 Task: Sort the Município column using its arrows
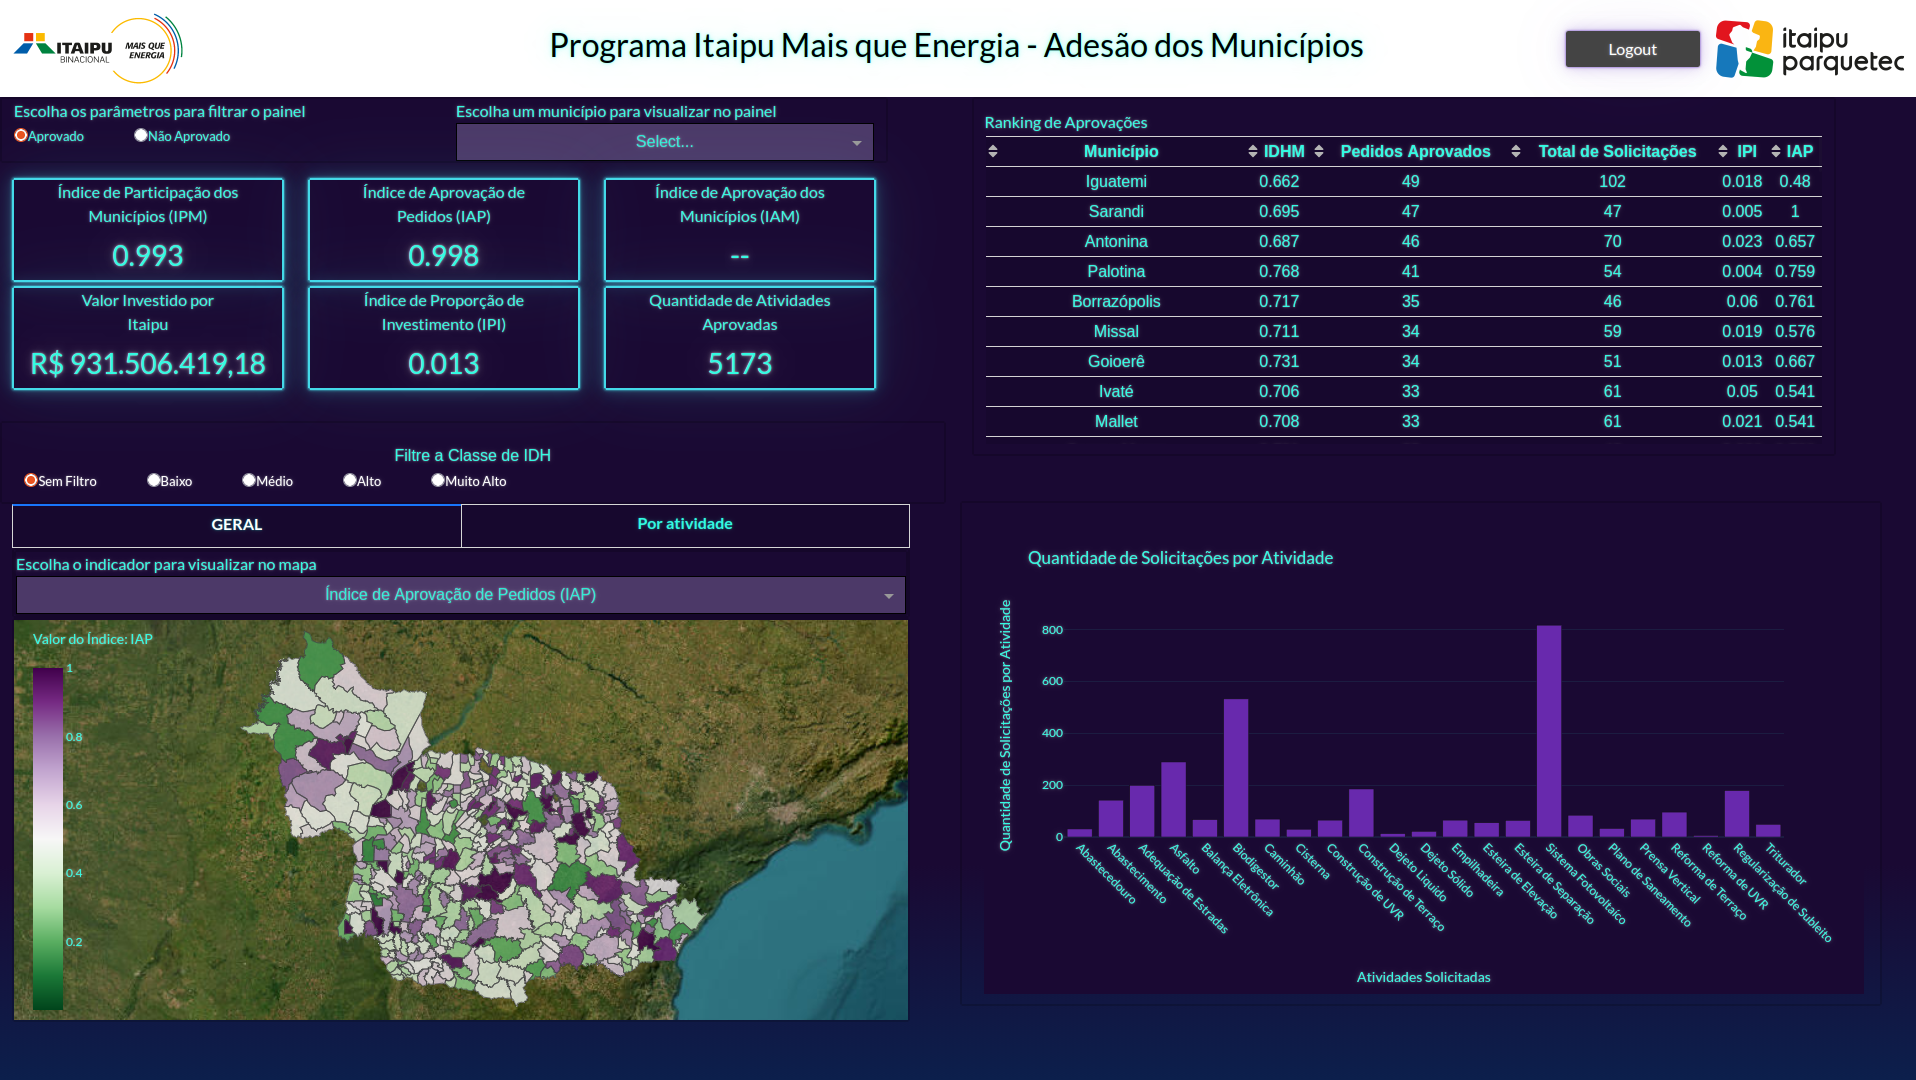tap(993, 152)
